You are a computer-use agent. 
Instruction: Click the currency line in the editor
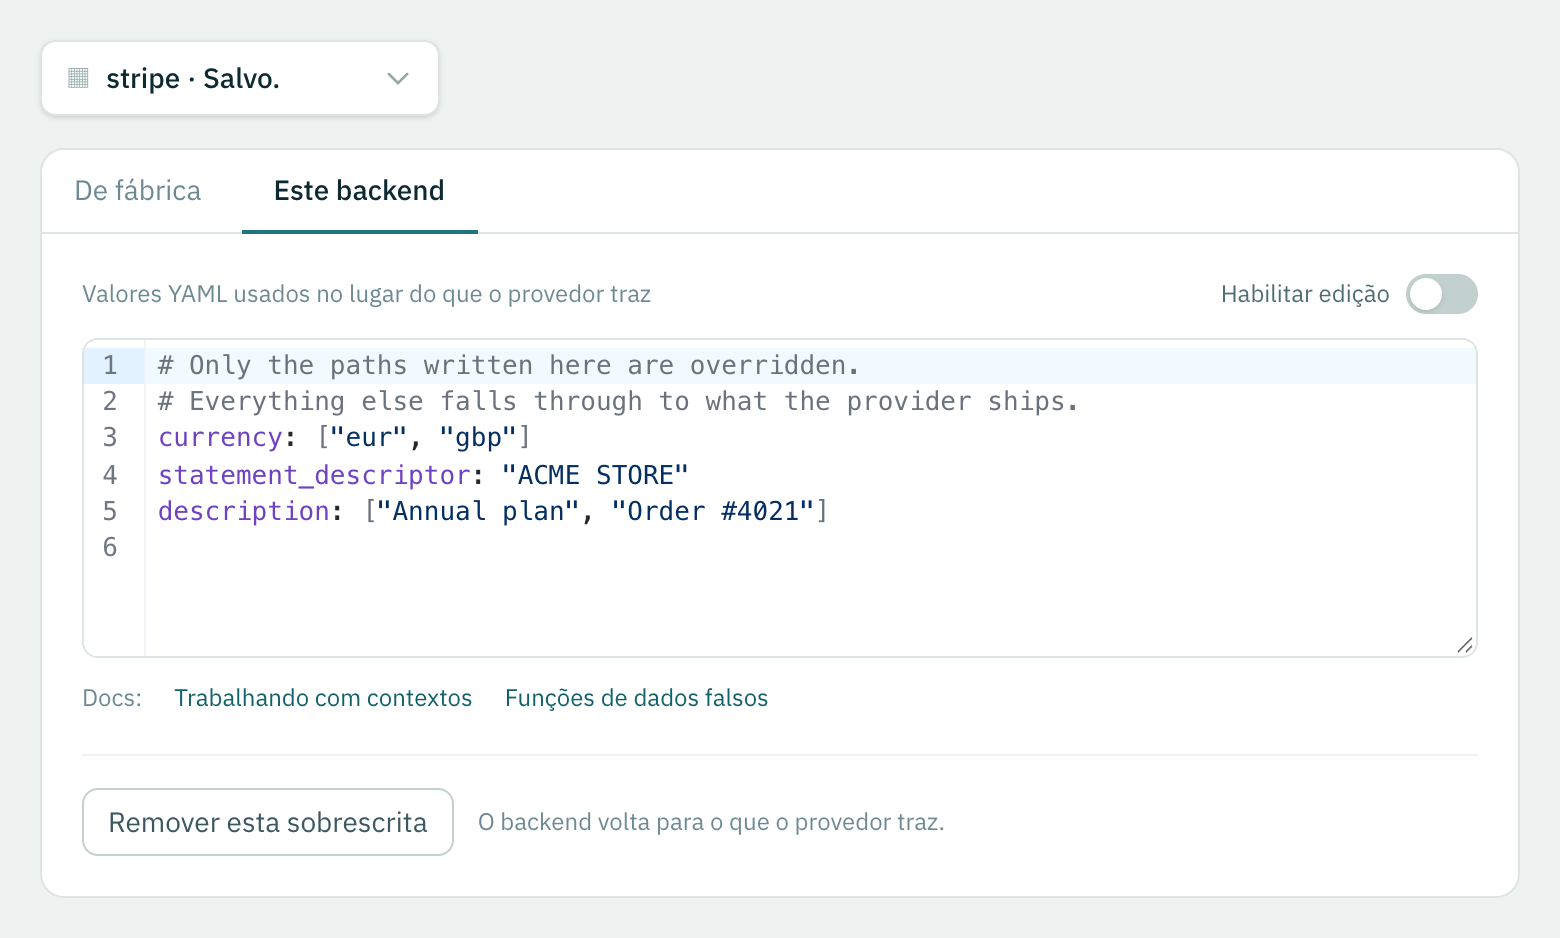click(x=811, y=438)
